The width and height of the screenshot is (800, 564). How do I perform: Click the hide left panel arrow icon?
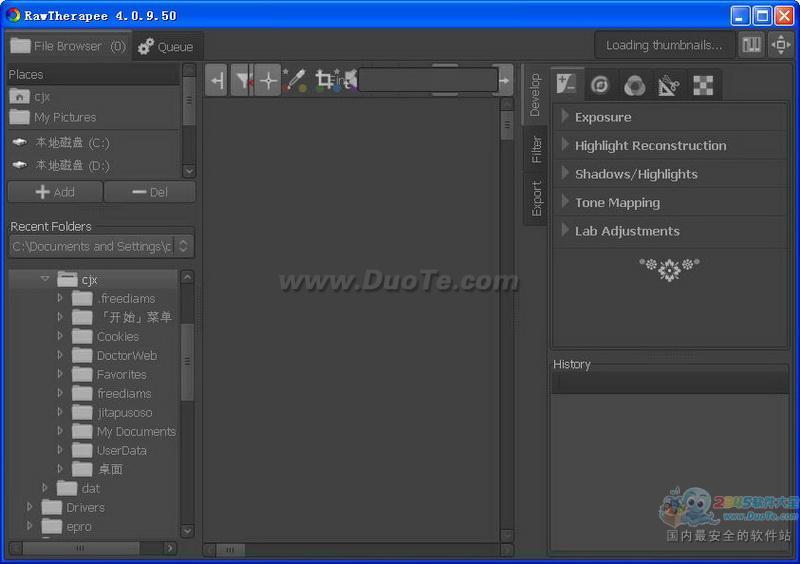point(217,81)
